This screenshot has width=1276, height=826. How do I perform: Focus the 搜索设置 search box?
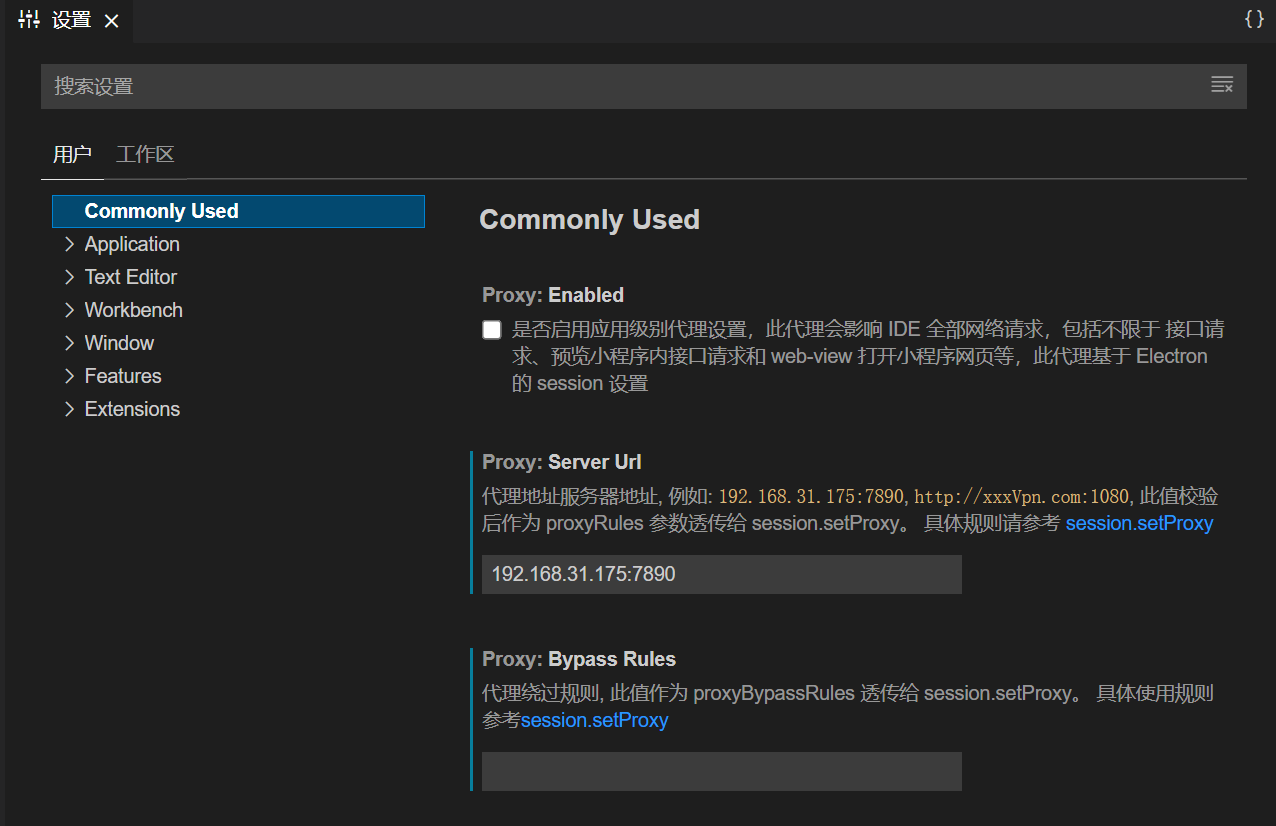(x=620, y=86)
